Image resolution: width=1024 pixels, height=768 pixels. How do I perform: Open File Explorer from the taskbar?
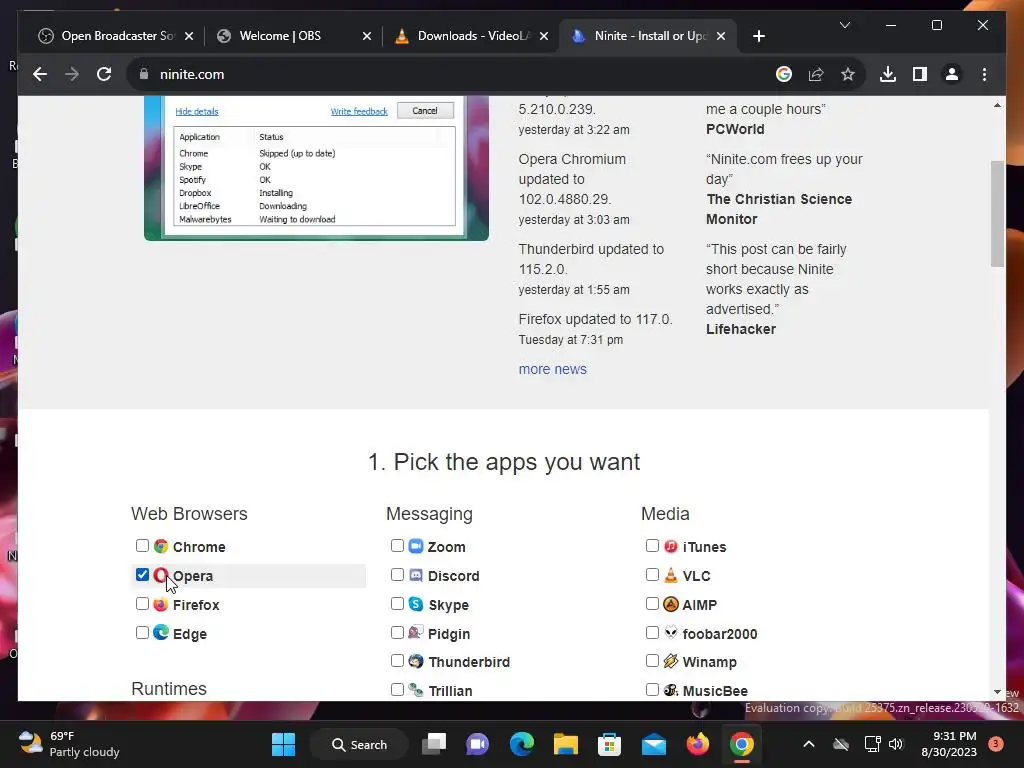point(566,744)
